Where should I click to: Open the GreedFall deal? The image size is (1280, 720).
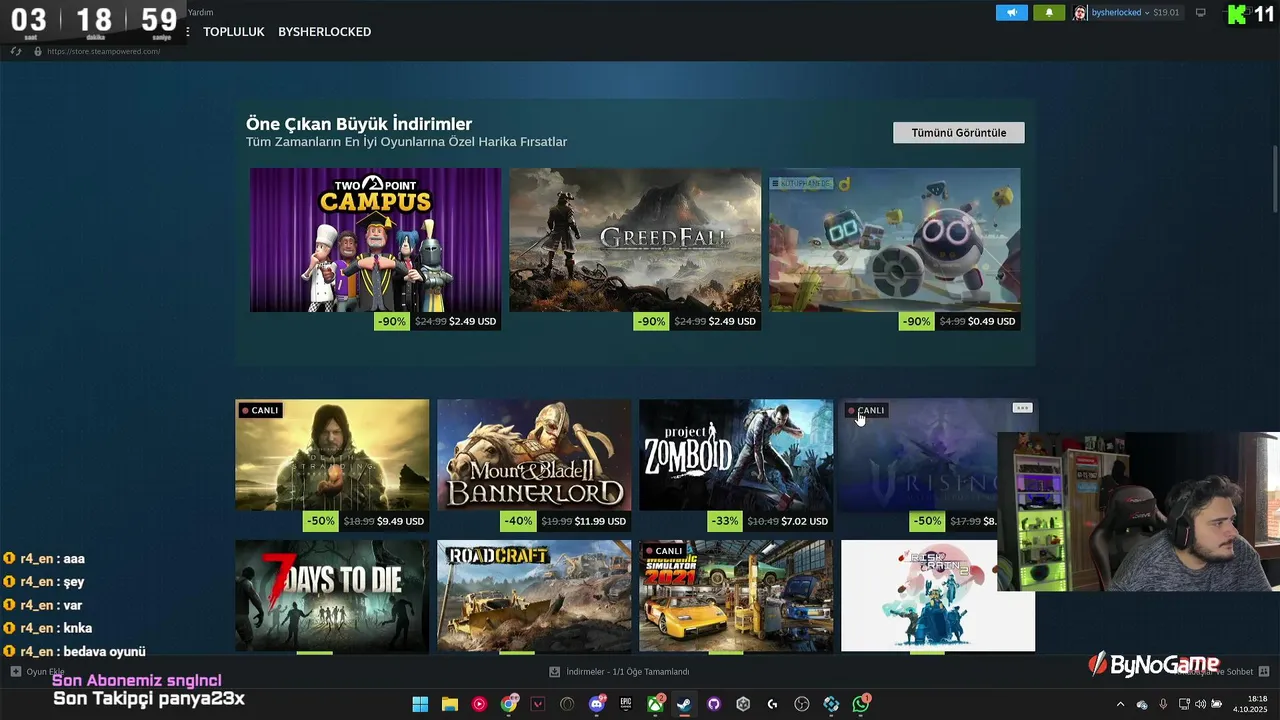pos(635,249)
